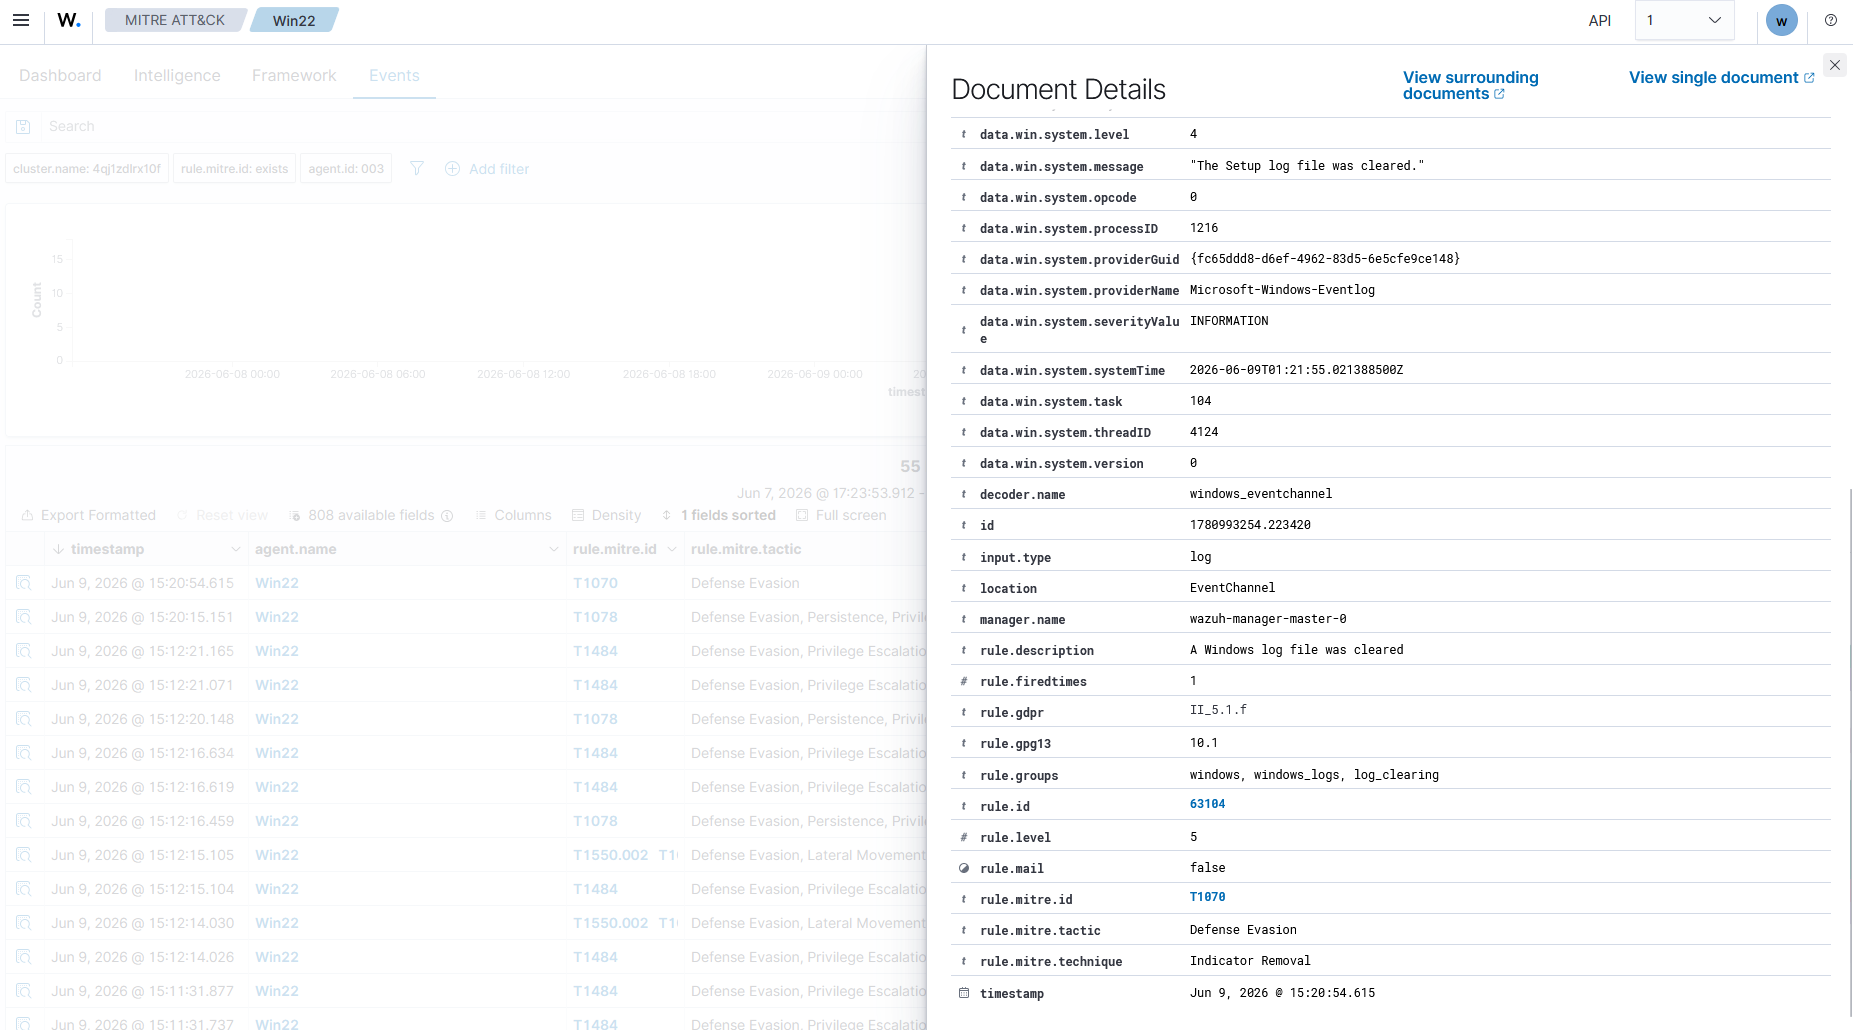Switch to the Intelligence tab
Viewport: 1853px width, 1030px height.
point(177,76)
